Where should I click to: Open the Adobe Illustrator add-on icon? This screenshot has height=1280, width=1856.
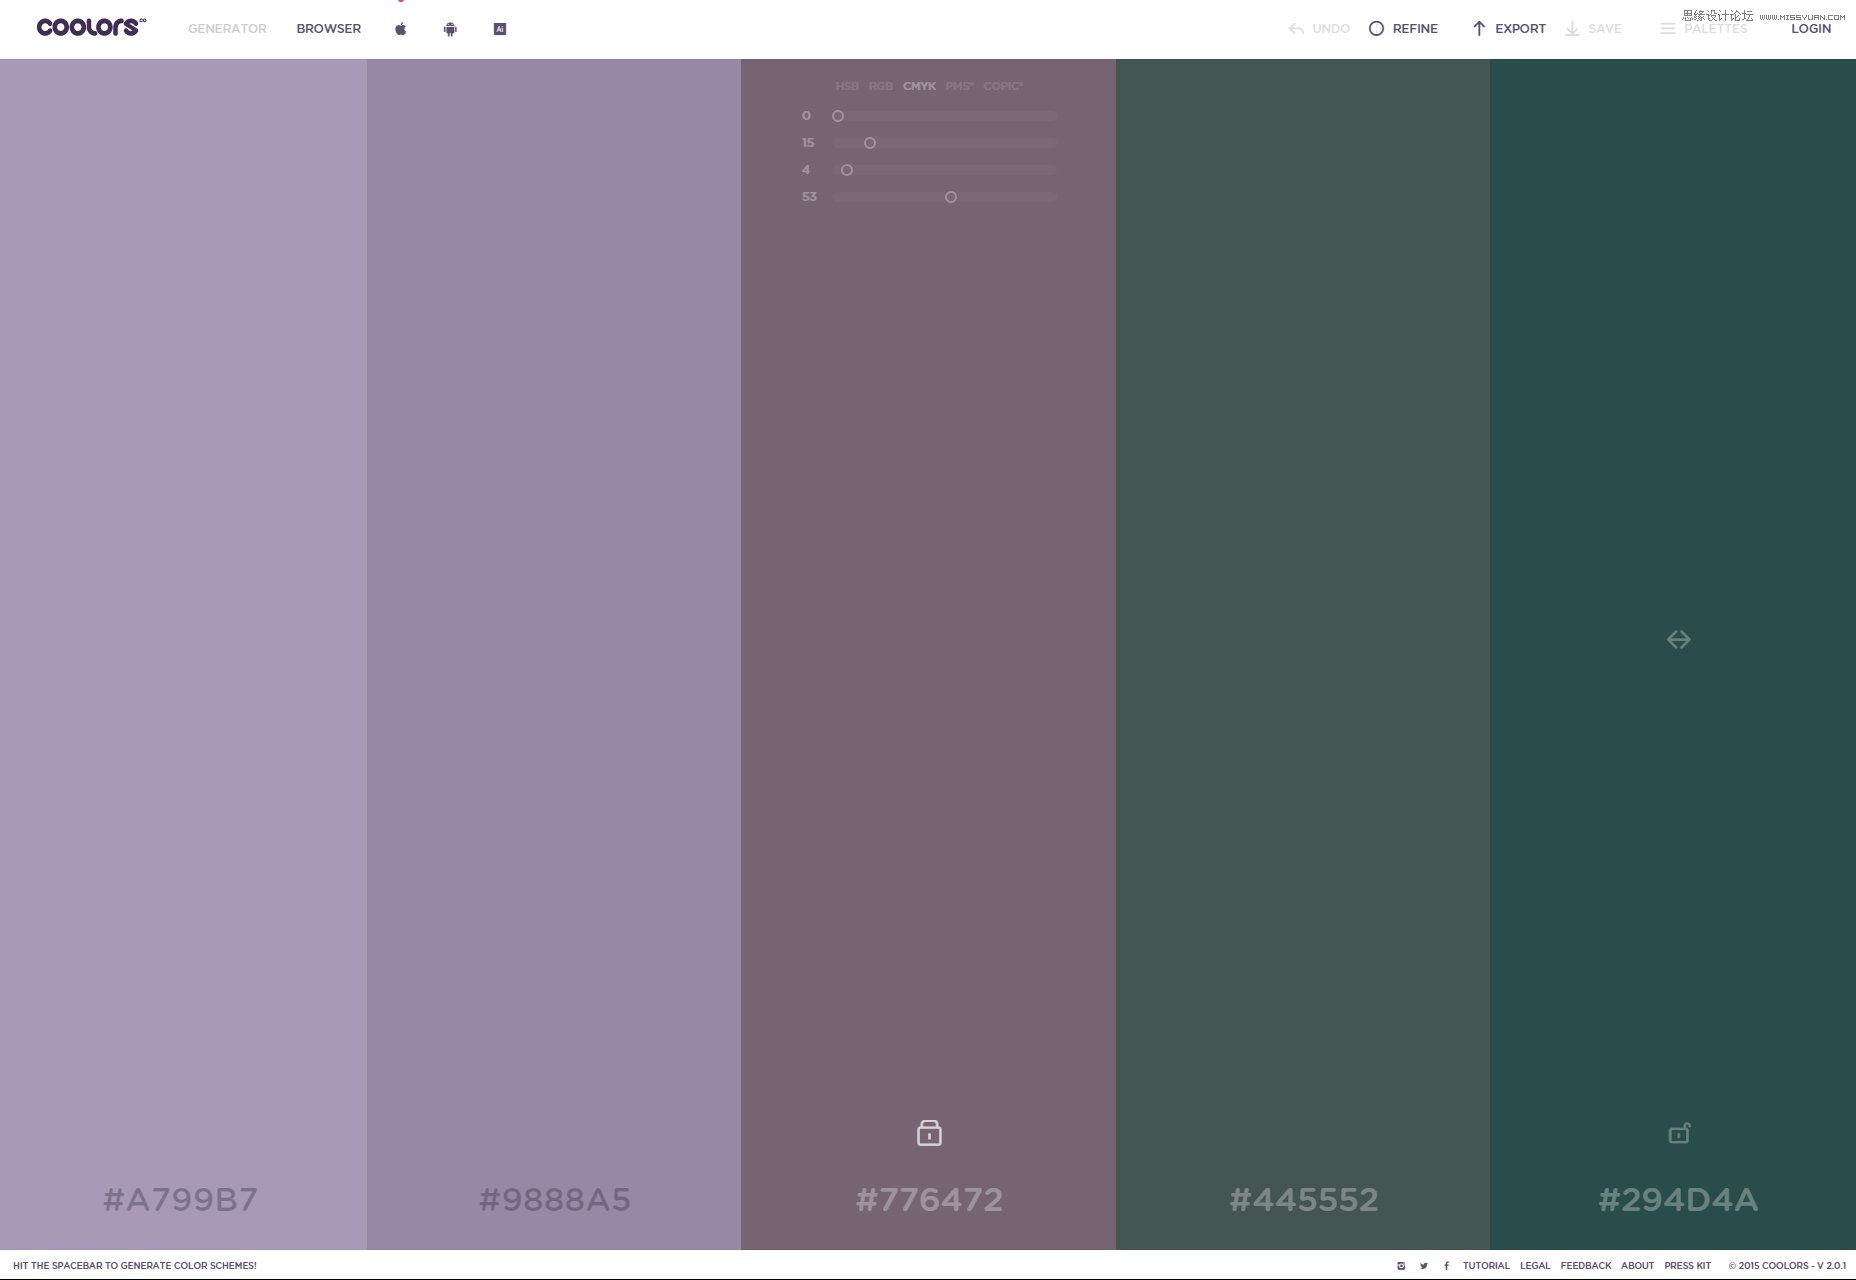coord(500,29)
